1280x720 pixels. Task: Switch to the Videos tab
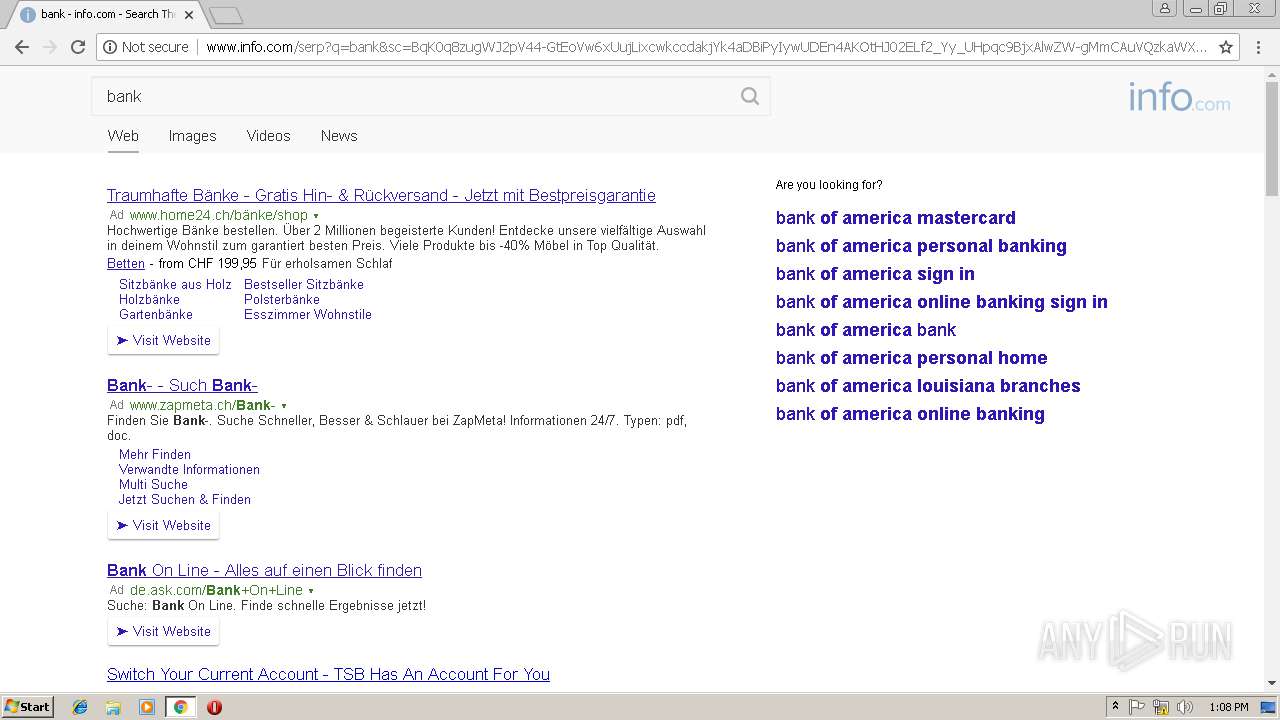(268, 136)
